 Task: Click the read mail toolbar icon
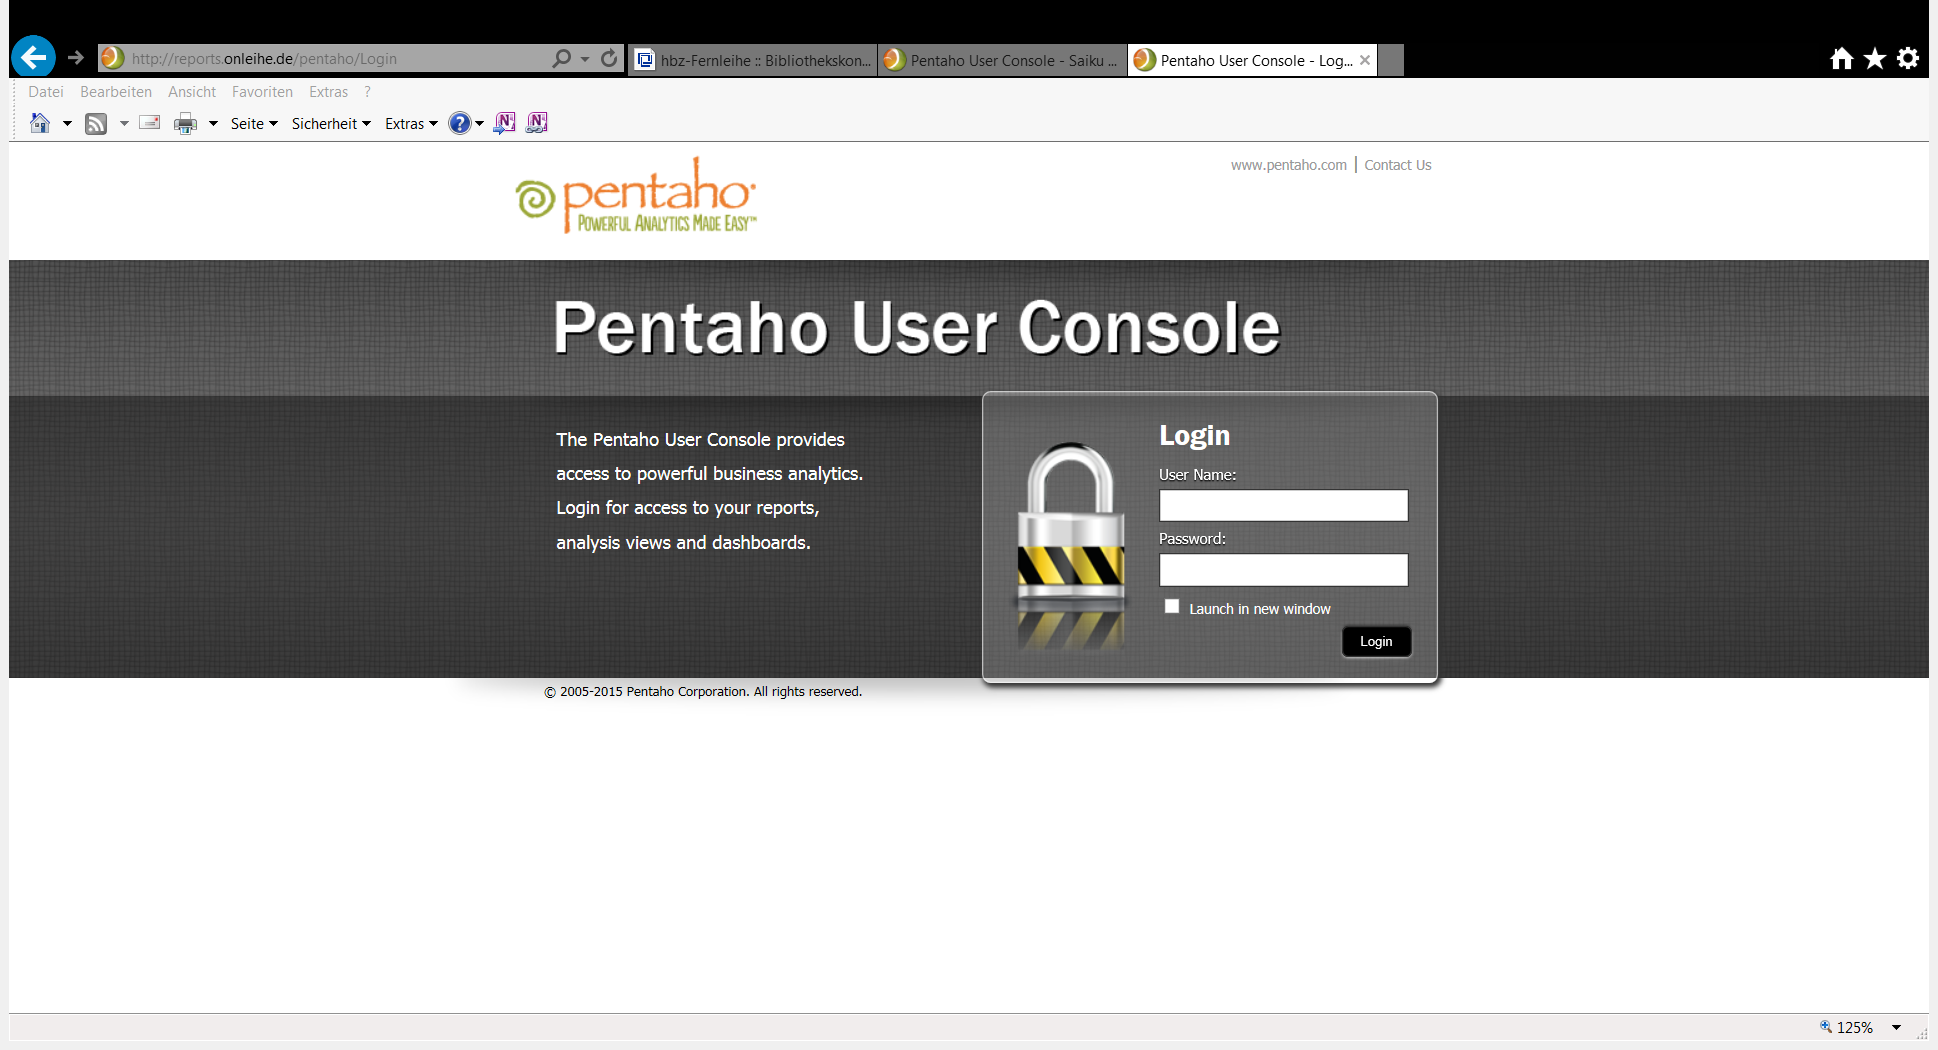point(150,123)
